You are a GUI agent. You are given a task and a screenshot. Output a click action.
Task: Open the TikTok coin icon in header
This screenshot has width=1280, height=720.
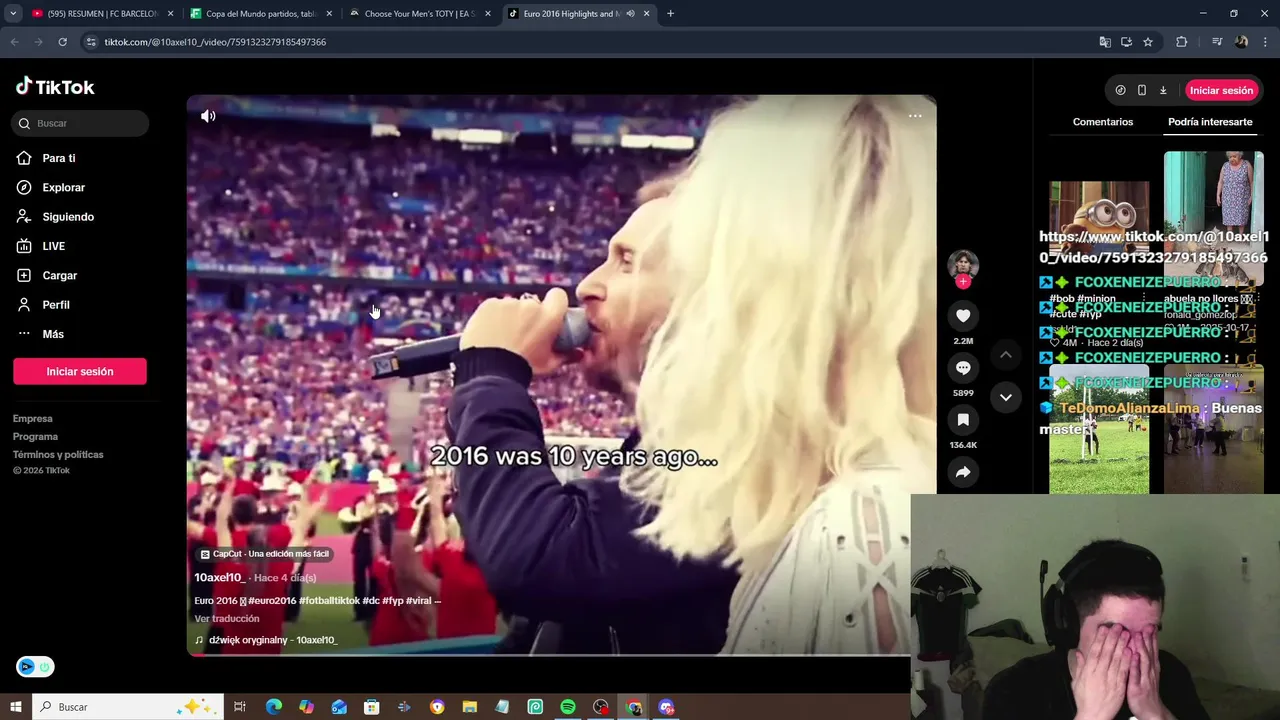tap(1120, 90)
